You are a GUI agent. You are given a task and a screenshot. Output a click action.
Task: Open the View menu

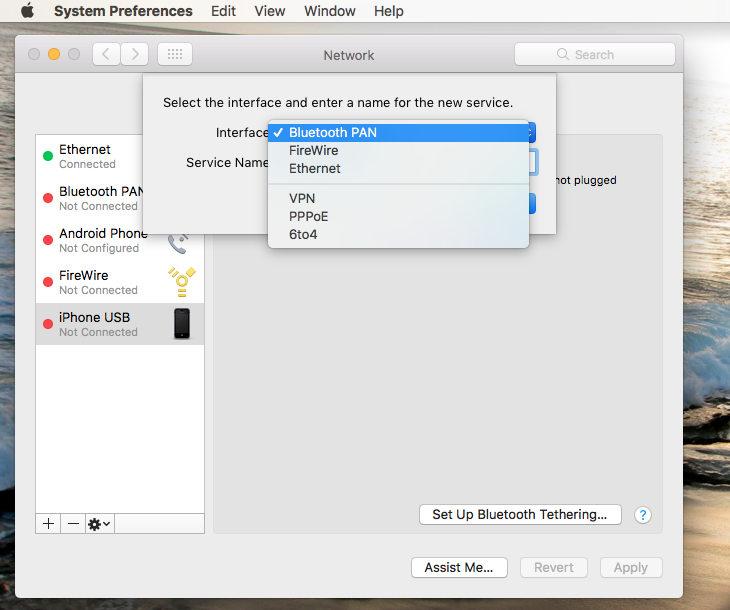point(270,11)
